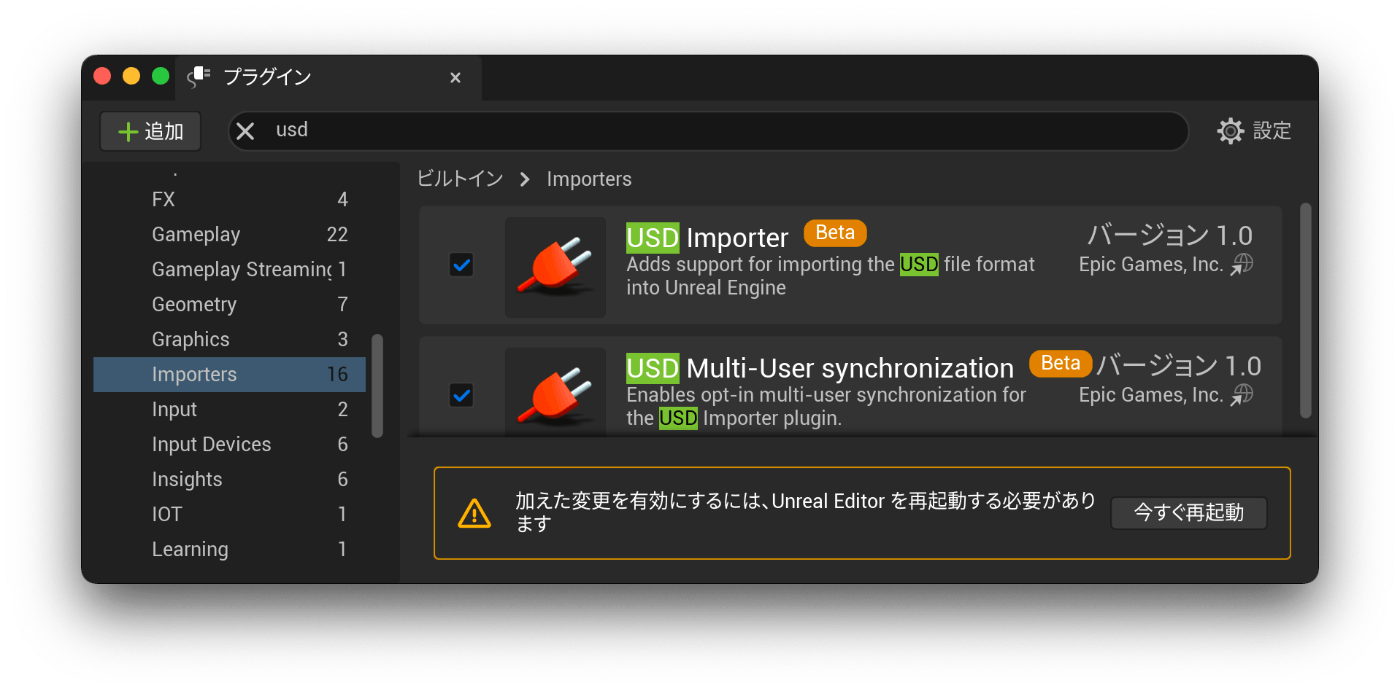Click the category list scrollbar
The width and height of the screenshot is (1400, 691).
pos(377,386)
